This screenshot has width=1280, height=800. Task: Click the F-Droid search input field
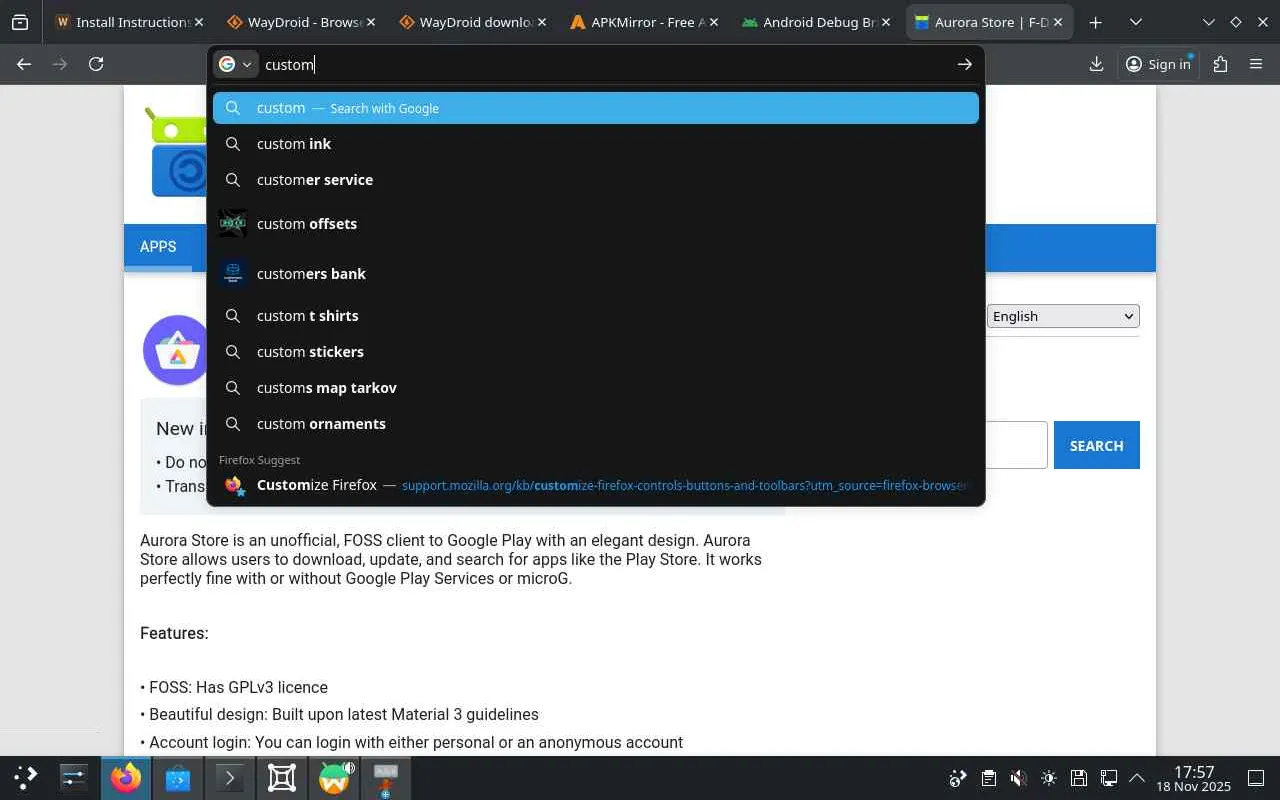tap(1016, 445)
